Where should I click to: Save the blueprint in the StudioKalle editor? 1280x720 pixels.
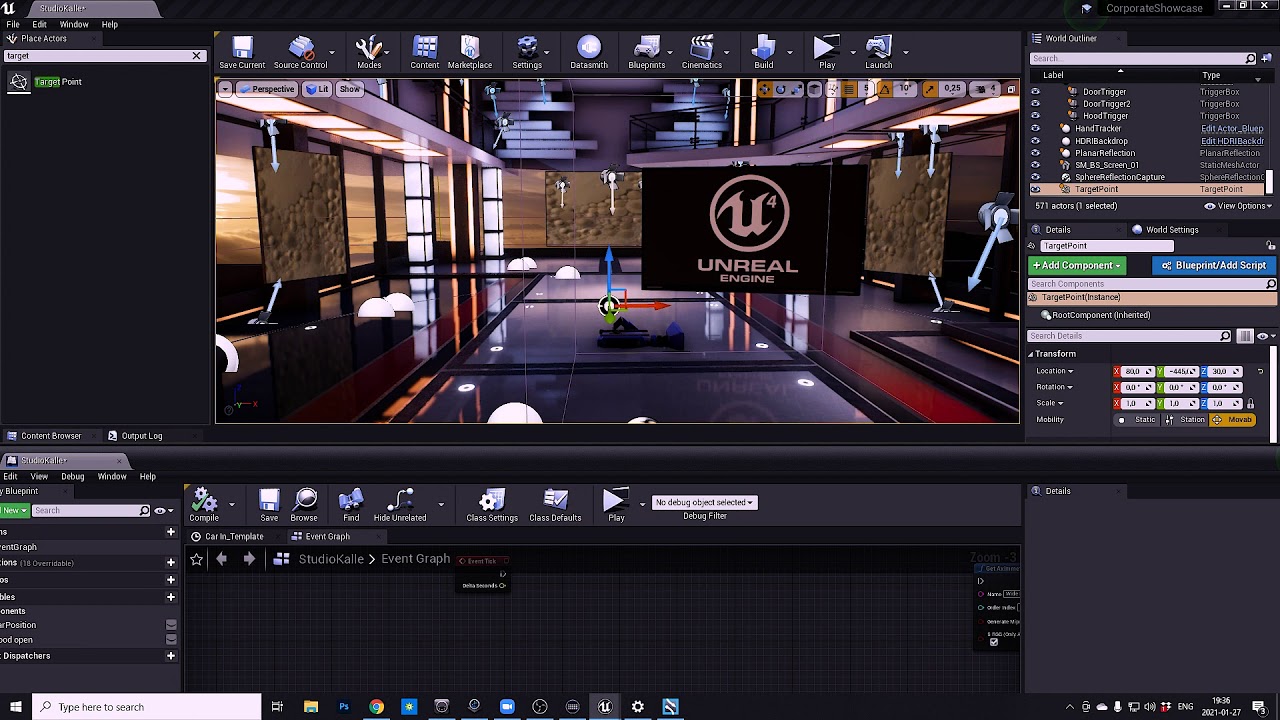coord(269,505)
